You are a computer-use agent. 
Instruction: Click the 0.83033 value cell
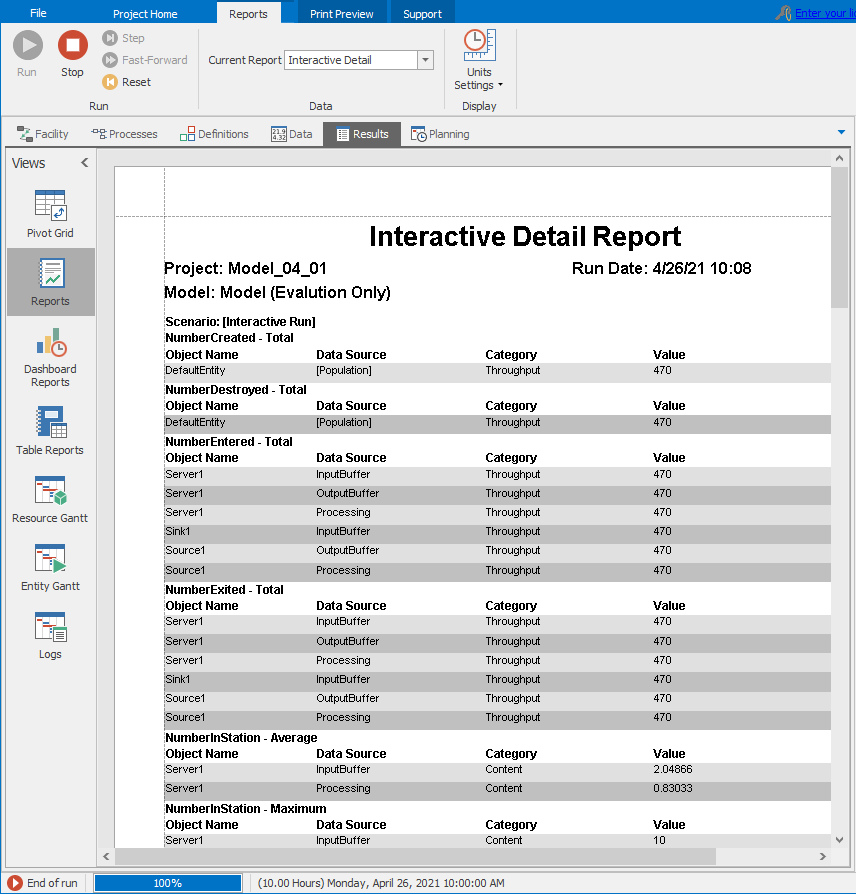[x=673, y=789]
